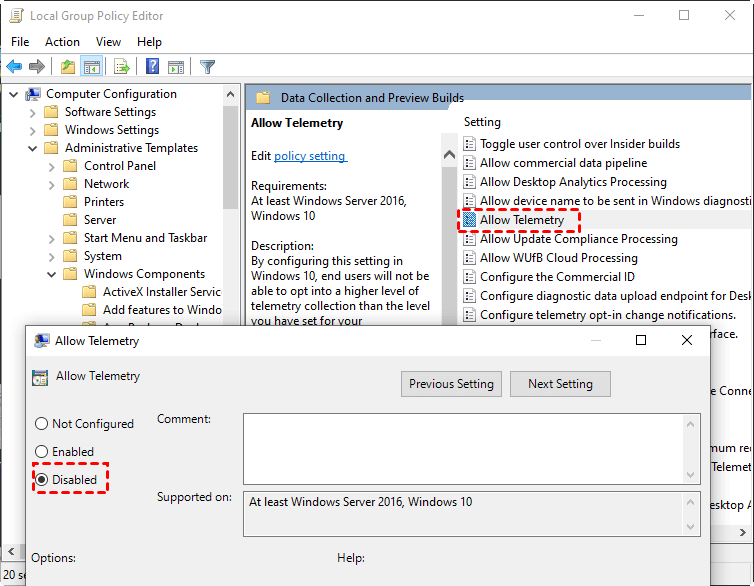The width and height of the screenshot is (754, 586).
Task: Click the tree pane scroll up arrow
Action: click(x=230, y=94)
